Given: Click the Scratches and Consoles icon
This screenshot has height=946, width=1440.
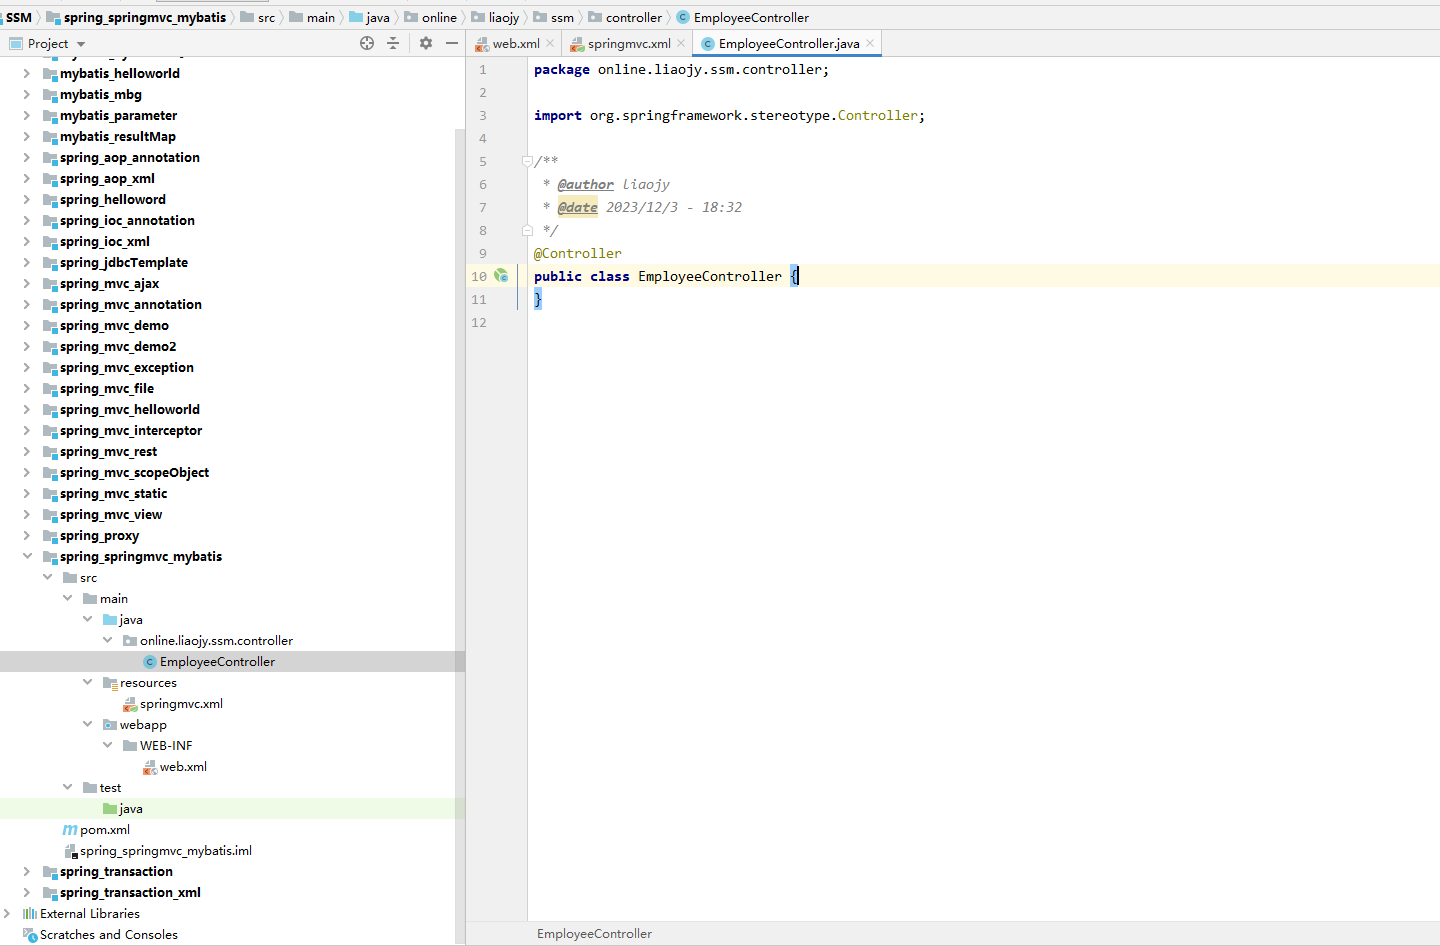Looking at the screenshot, I should tap(30, 935).
